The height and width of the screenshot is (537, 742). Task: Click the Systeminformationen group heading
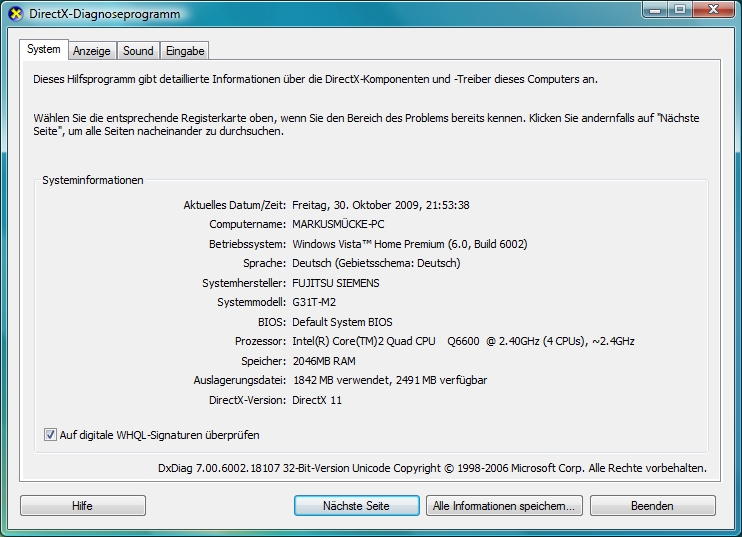tap(93, 180)
